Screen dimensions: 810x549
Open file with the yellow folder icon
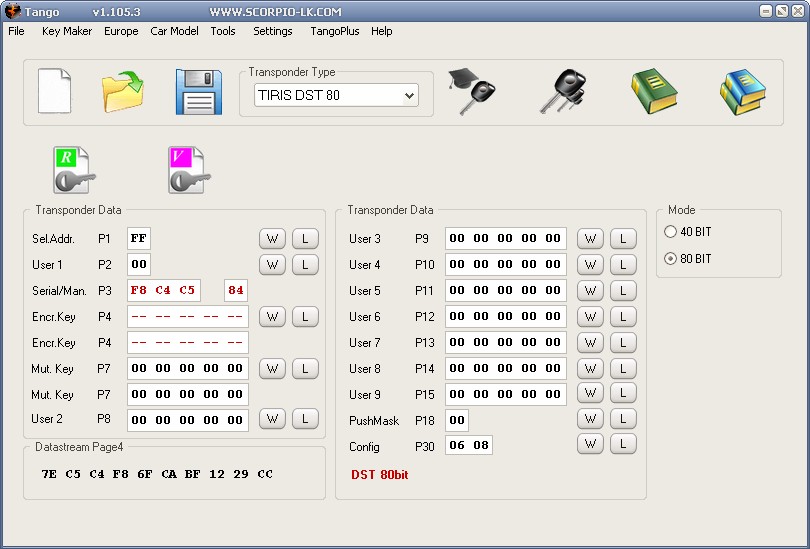point(123,92)
